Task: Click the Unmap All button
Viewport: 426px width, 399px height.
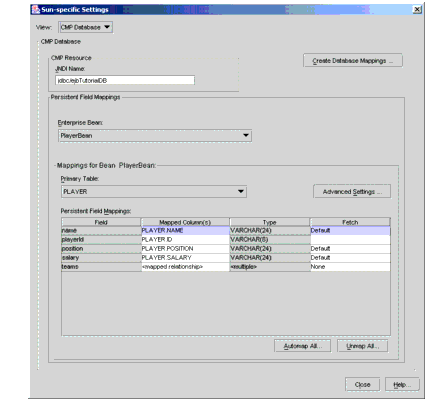Action: pos(363,346)
